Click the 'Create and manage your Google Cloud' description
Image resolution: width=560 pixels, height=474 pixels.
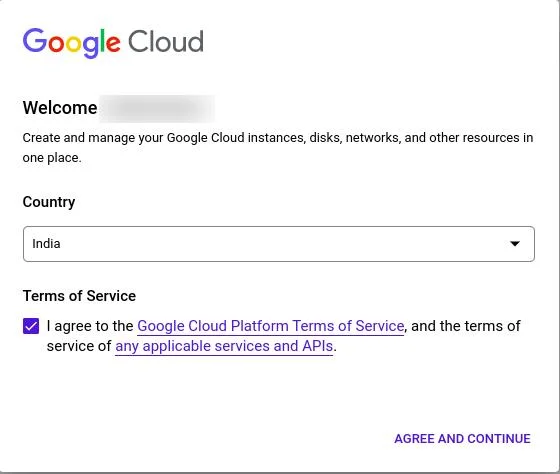pyautogui.click(x=278, y=148)
